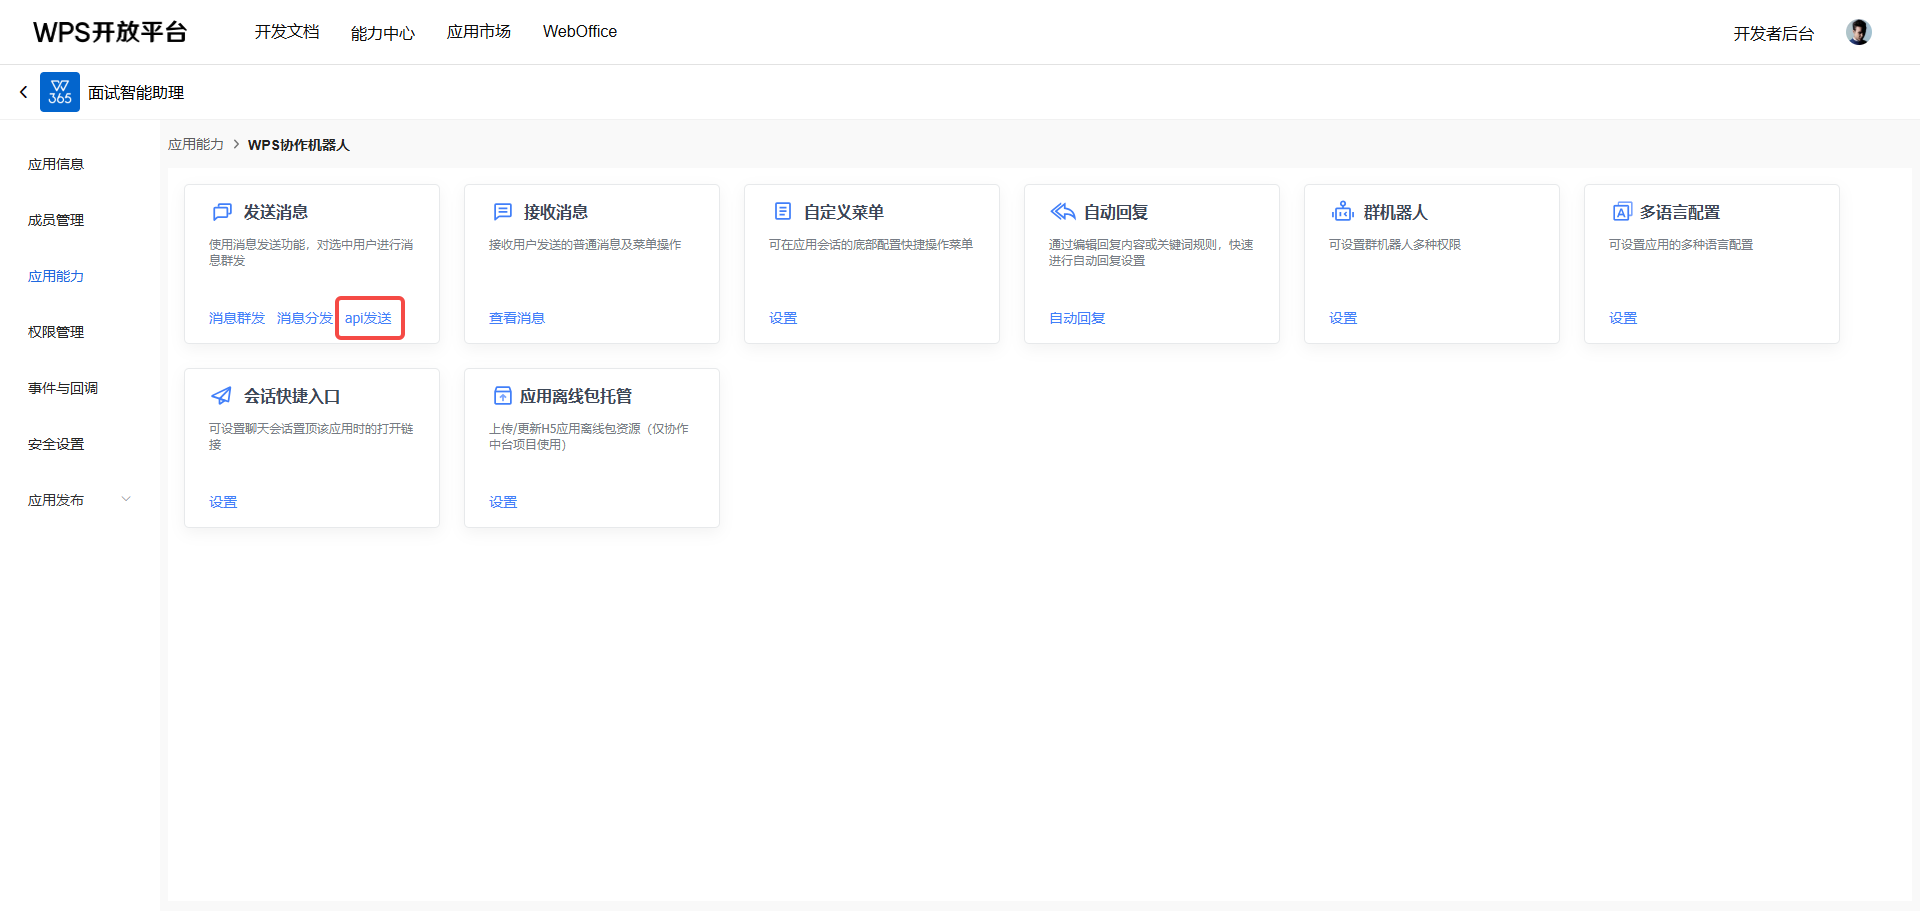This screenshot has height=911, width=1920.
Task: Go to 开发者后台
Action: [x=1774, y=34]
